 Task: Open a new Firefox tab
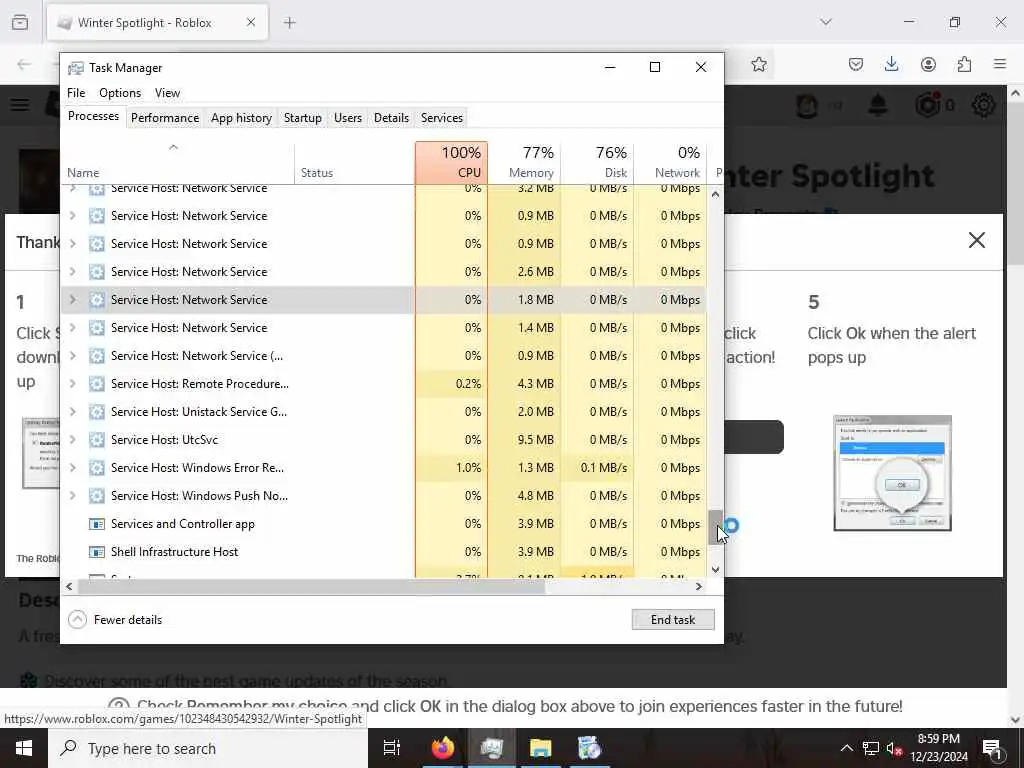coord(290,23)
